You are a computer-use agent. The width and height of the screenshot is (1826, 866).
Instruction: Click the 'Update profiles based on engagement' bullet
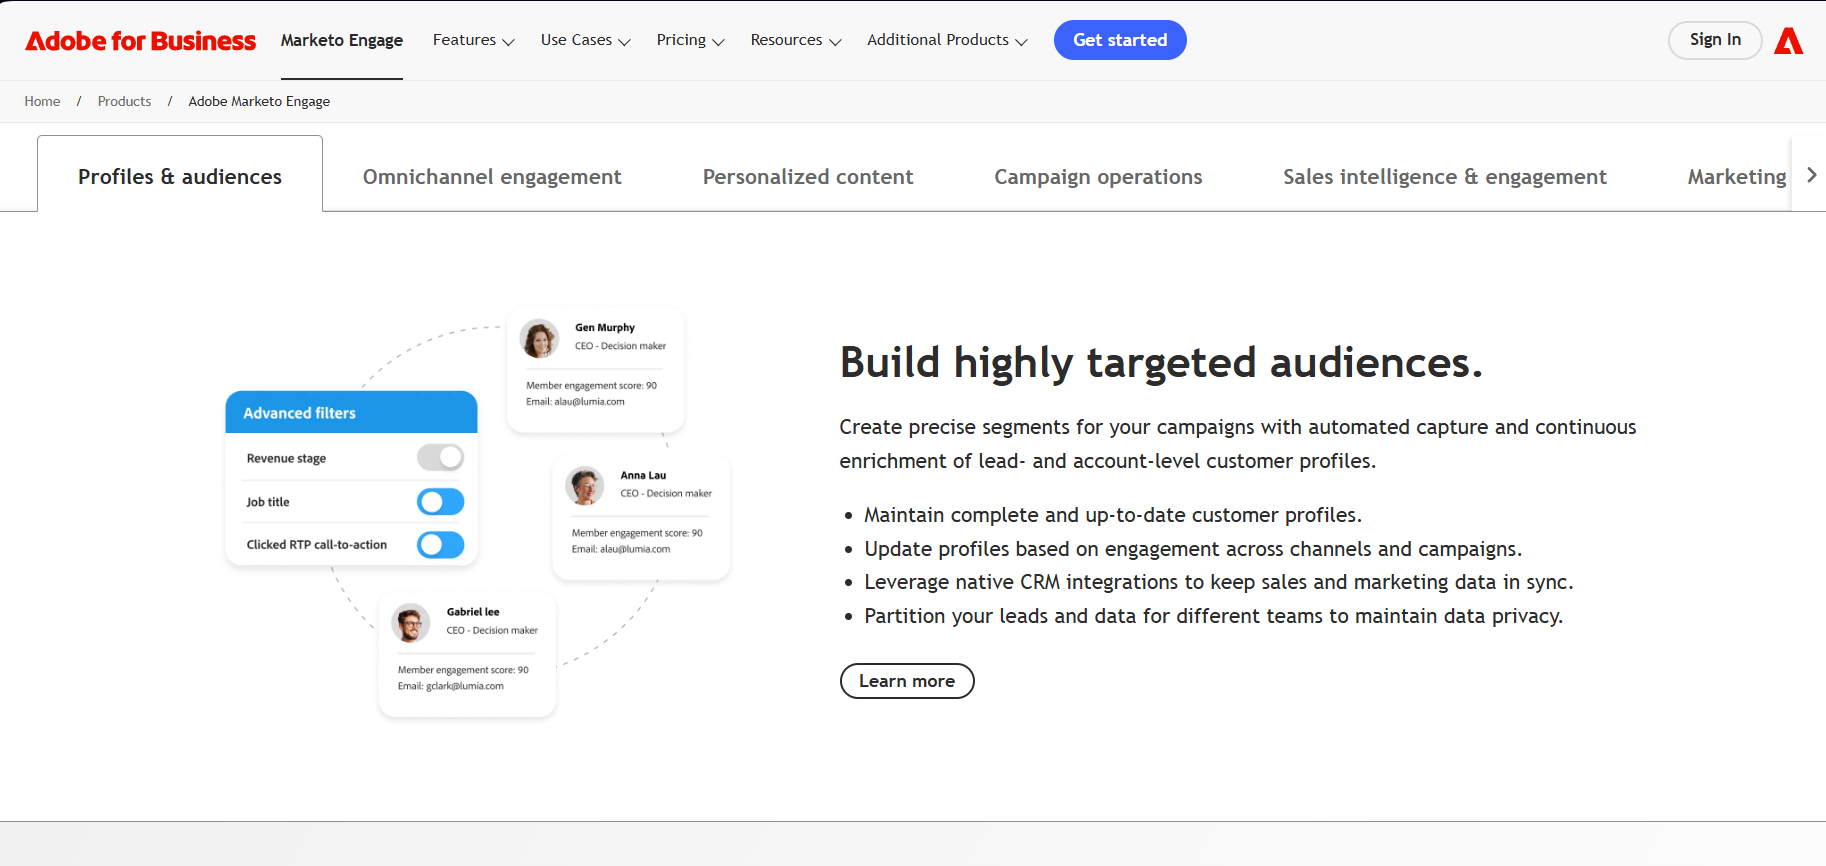(x=1193, y=549)
